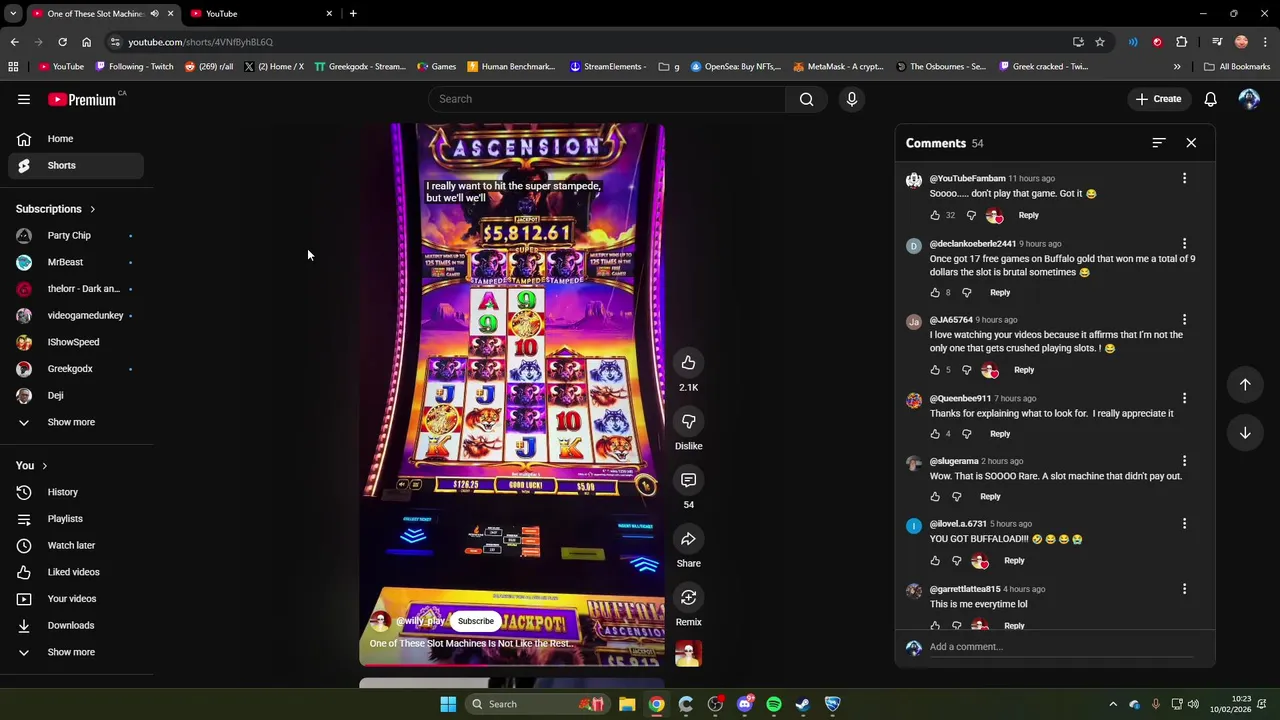
Task: Open History in the sidebar
Action: [x=76, y=492]
